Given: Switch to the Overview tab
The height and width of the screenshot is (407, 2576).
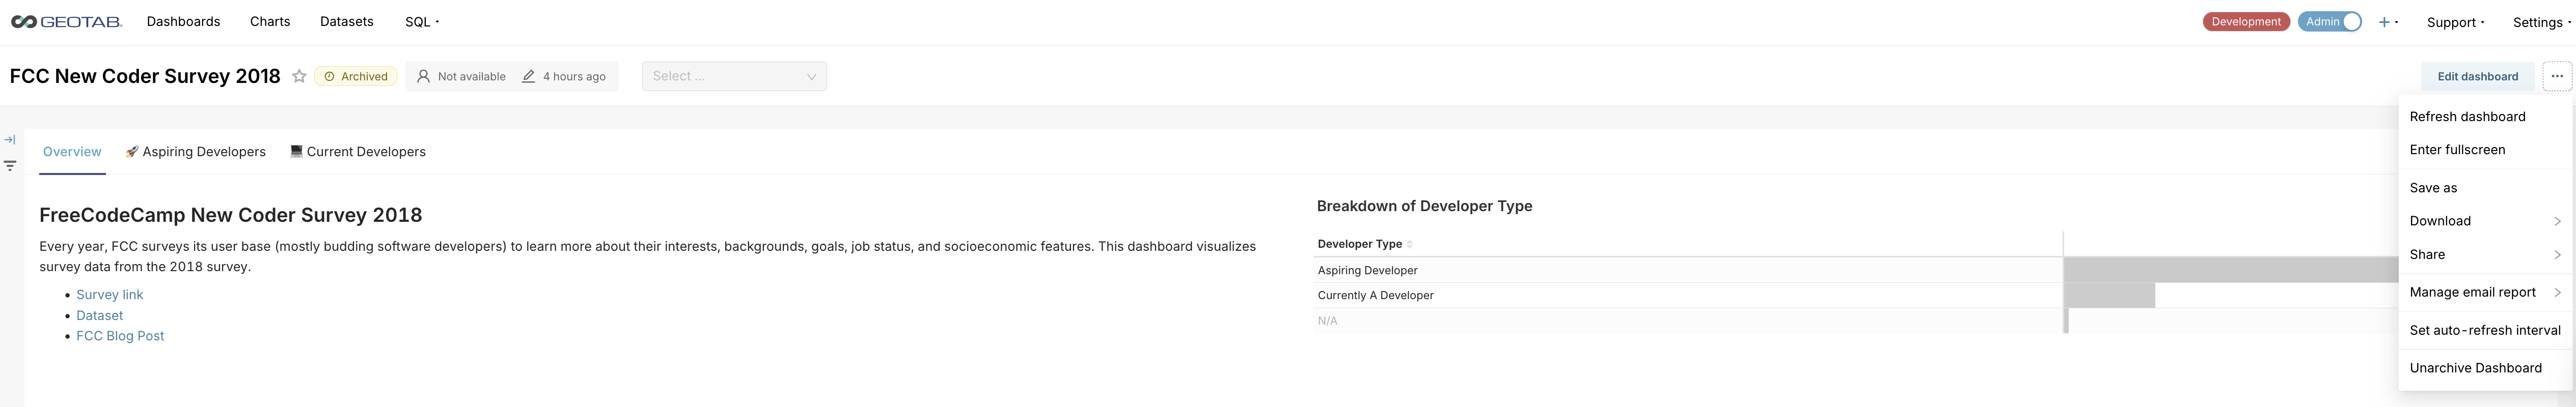Looking at the screenshot, I should click(x=72, y=152).
